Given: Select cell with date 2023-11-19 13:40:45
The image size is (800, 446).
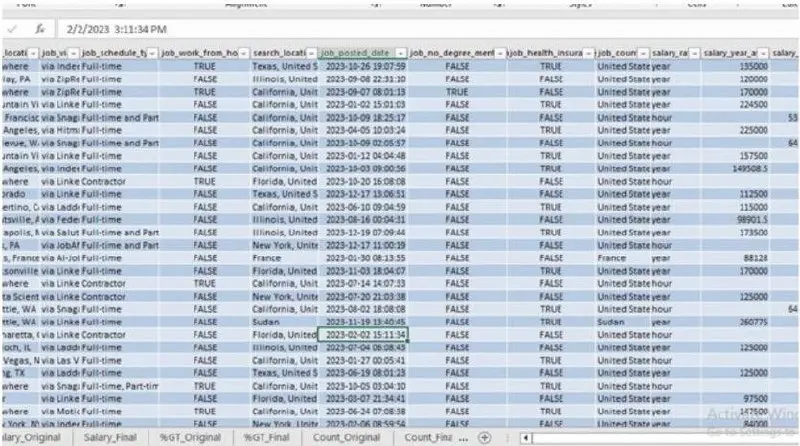Looking at the screenshot, I should click(x=363, y=322).
